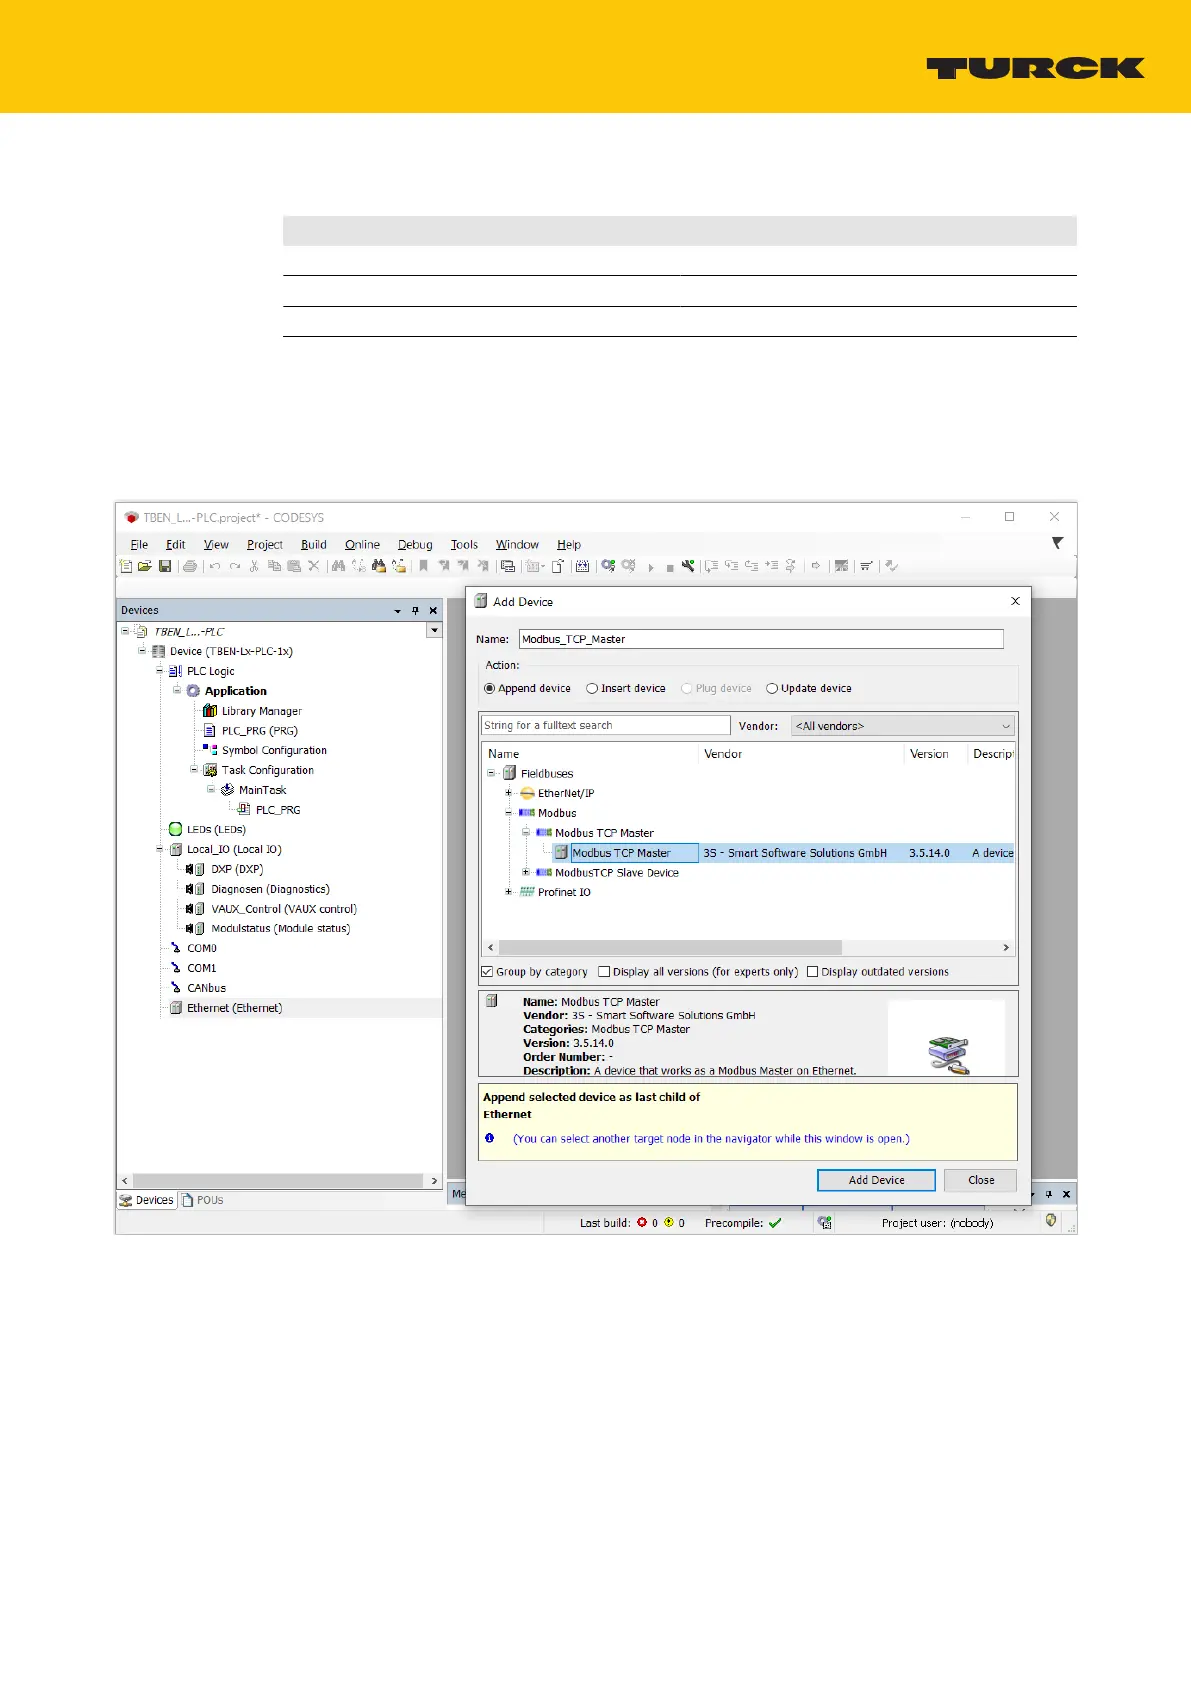Click the Close button in Add Device dialog
Viewport: 1191px width, 1684px height.
point(981,1180)
